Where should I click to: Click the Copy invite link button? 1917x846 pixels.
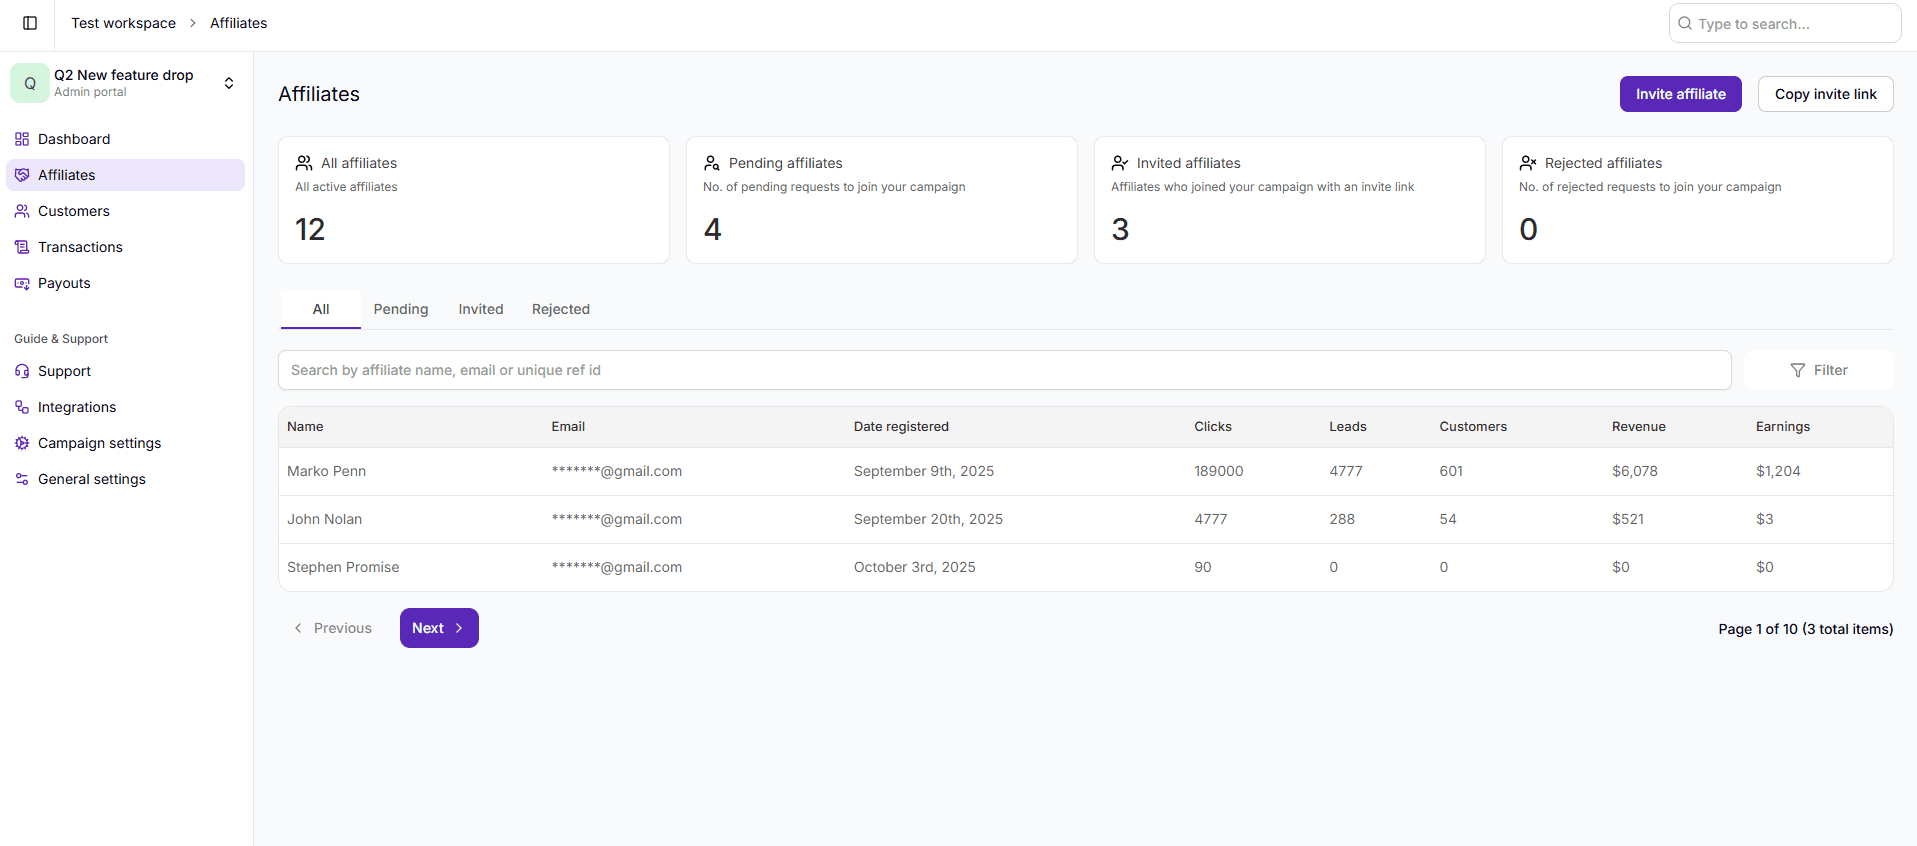pos(1825,94)
